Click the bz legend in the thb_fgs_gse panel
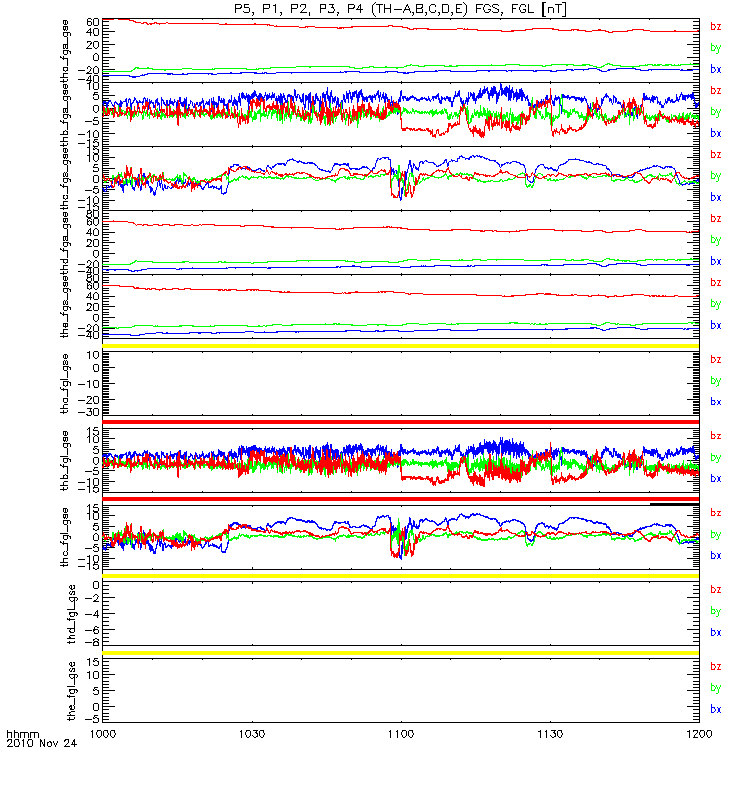Viewport: 750px width, 800px height. [x=716, y=91]
